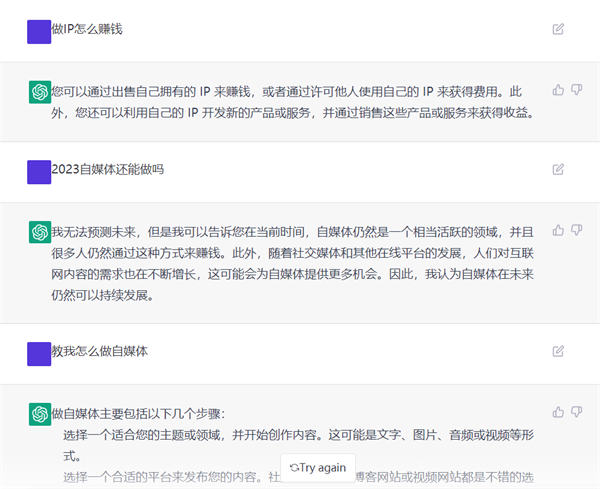600x489 pixels.
Task: Click the line starting "网内容的需求也在不断增长"
Action: tap(292, 274)
